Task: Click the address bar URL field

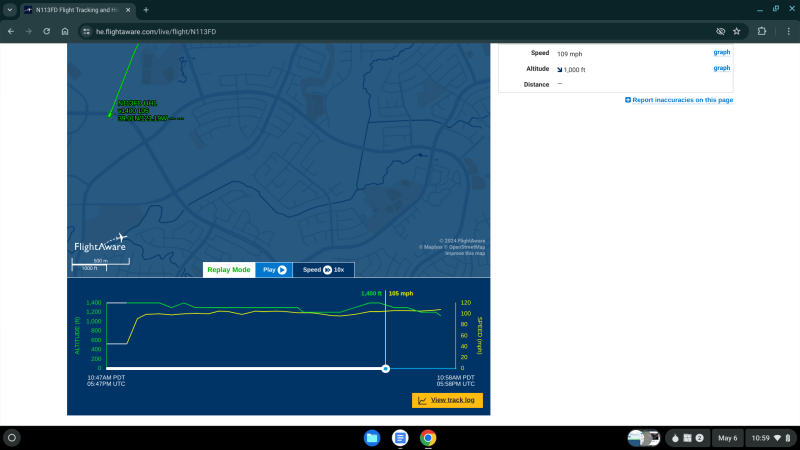Action: (398, 32)
